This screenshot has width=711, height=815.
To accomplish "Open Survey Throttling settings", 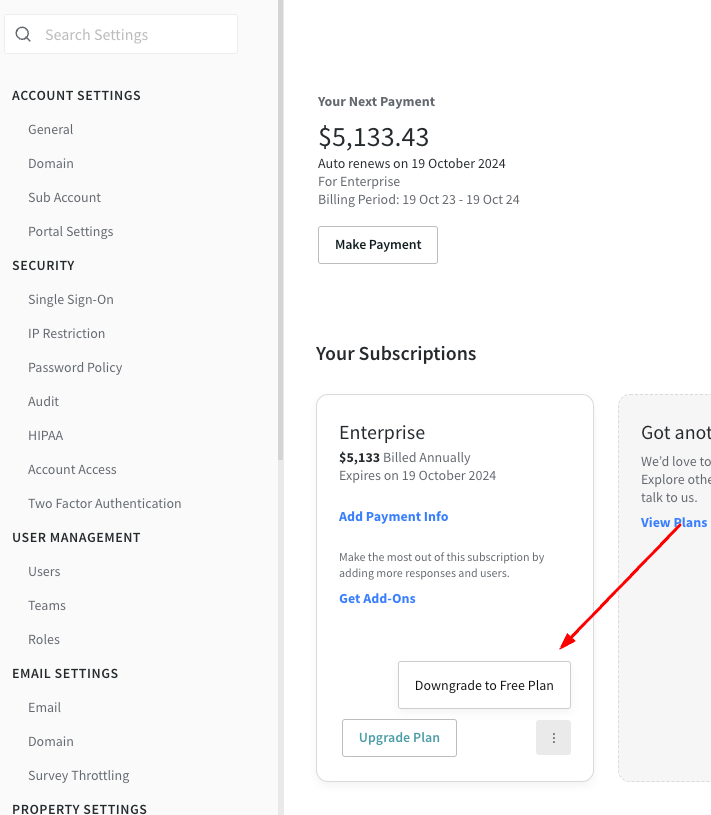I will 79,776.
